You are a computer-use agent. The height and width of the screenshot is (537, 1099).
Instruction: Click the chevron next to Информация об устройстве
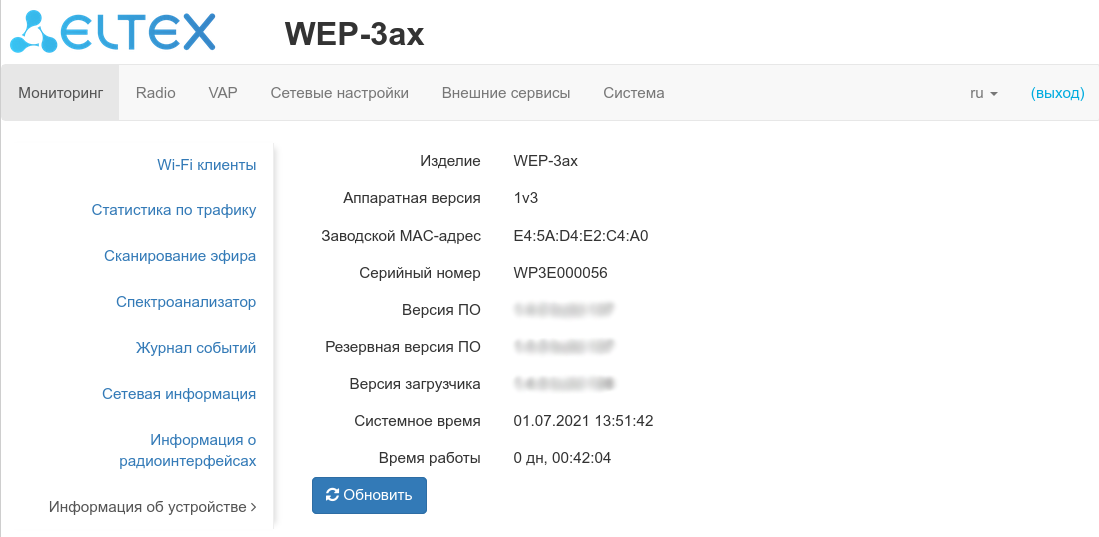(x=253, y=508)
